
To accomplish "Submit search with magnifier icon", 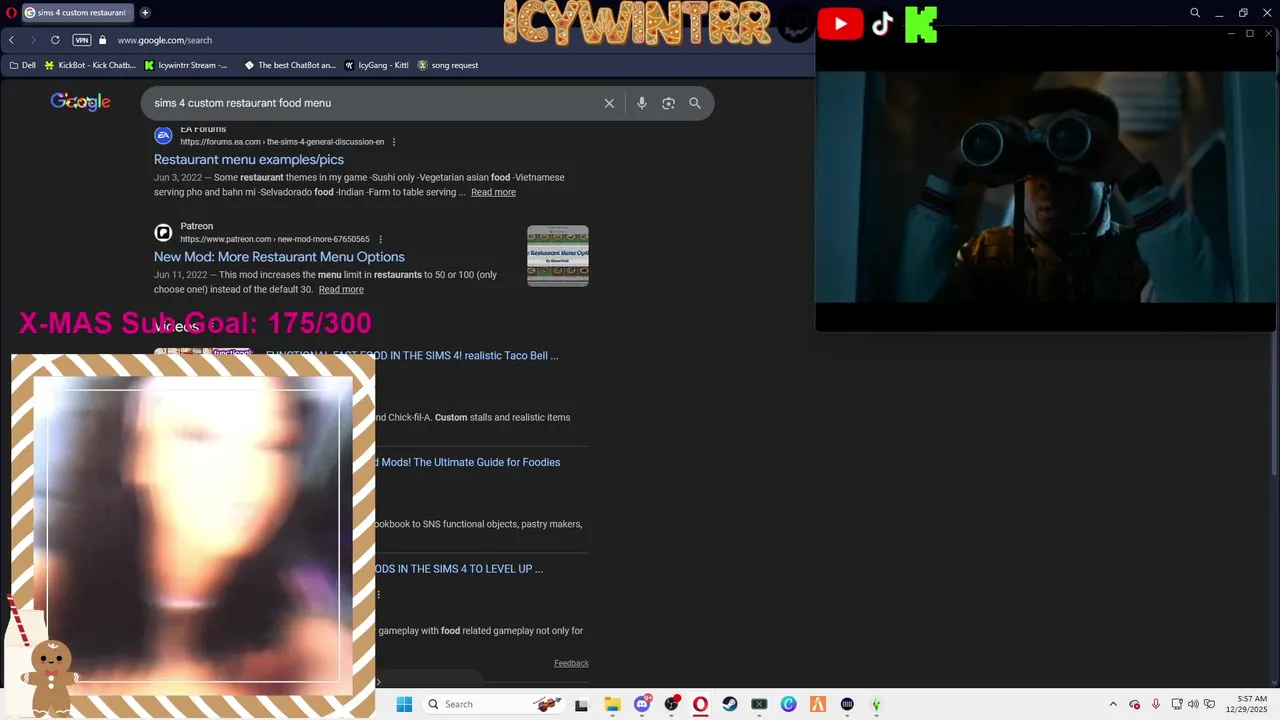I will click(x=695, y=103).
